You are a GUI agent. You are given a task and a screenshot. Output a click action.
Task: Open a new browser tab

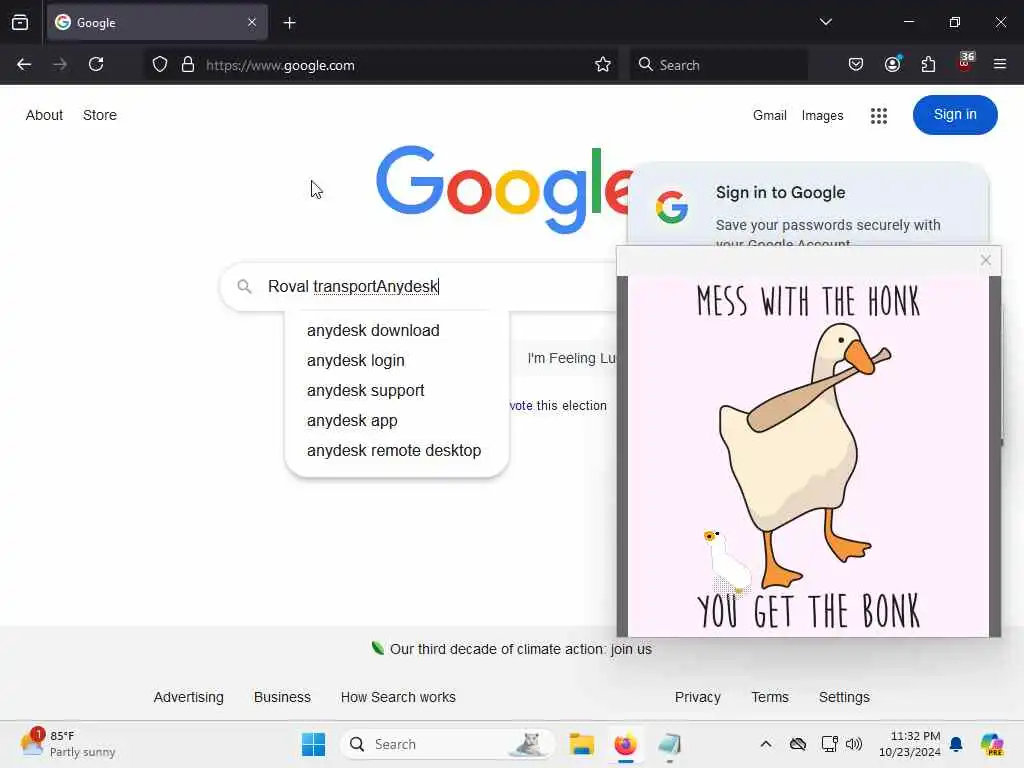point(290,23)
